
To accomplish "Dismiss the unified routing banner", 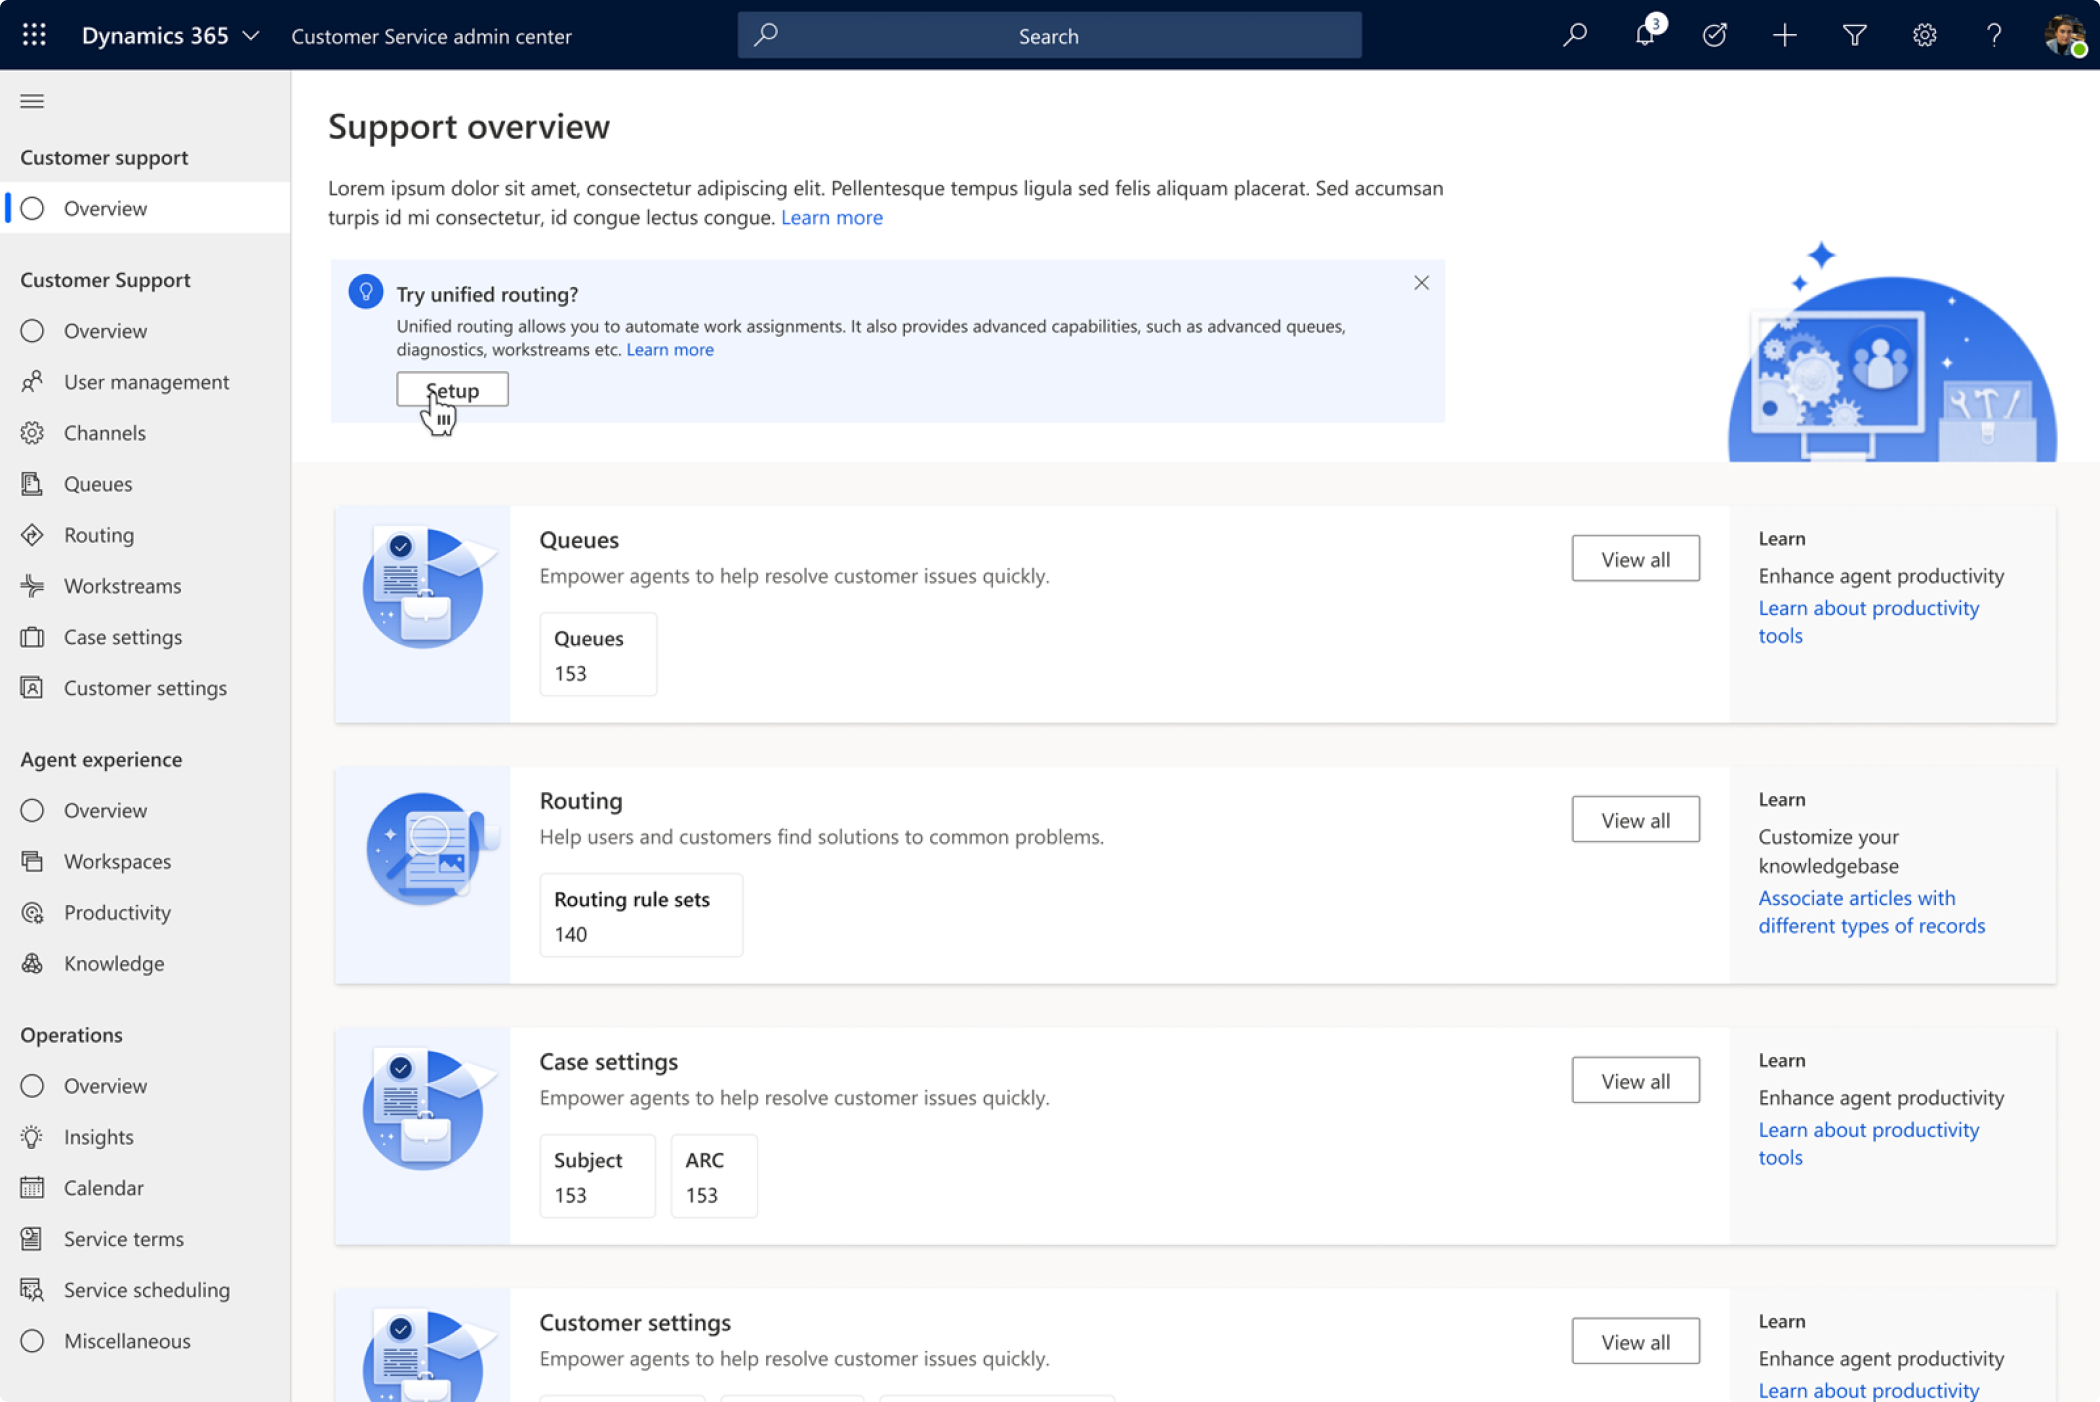I will [x=1421, y=283].
